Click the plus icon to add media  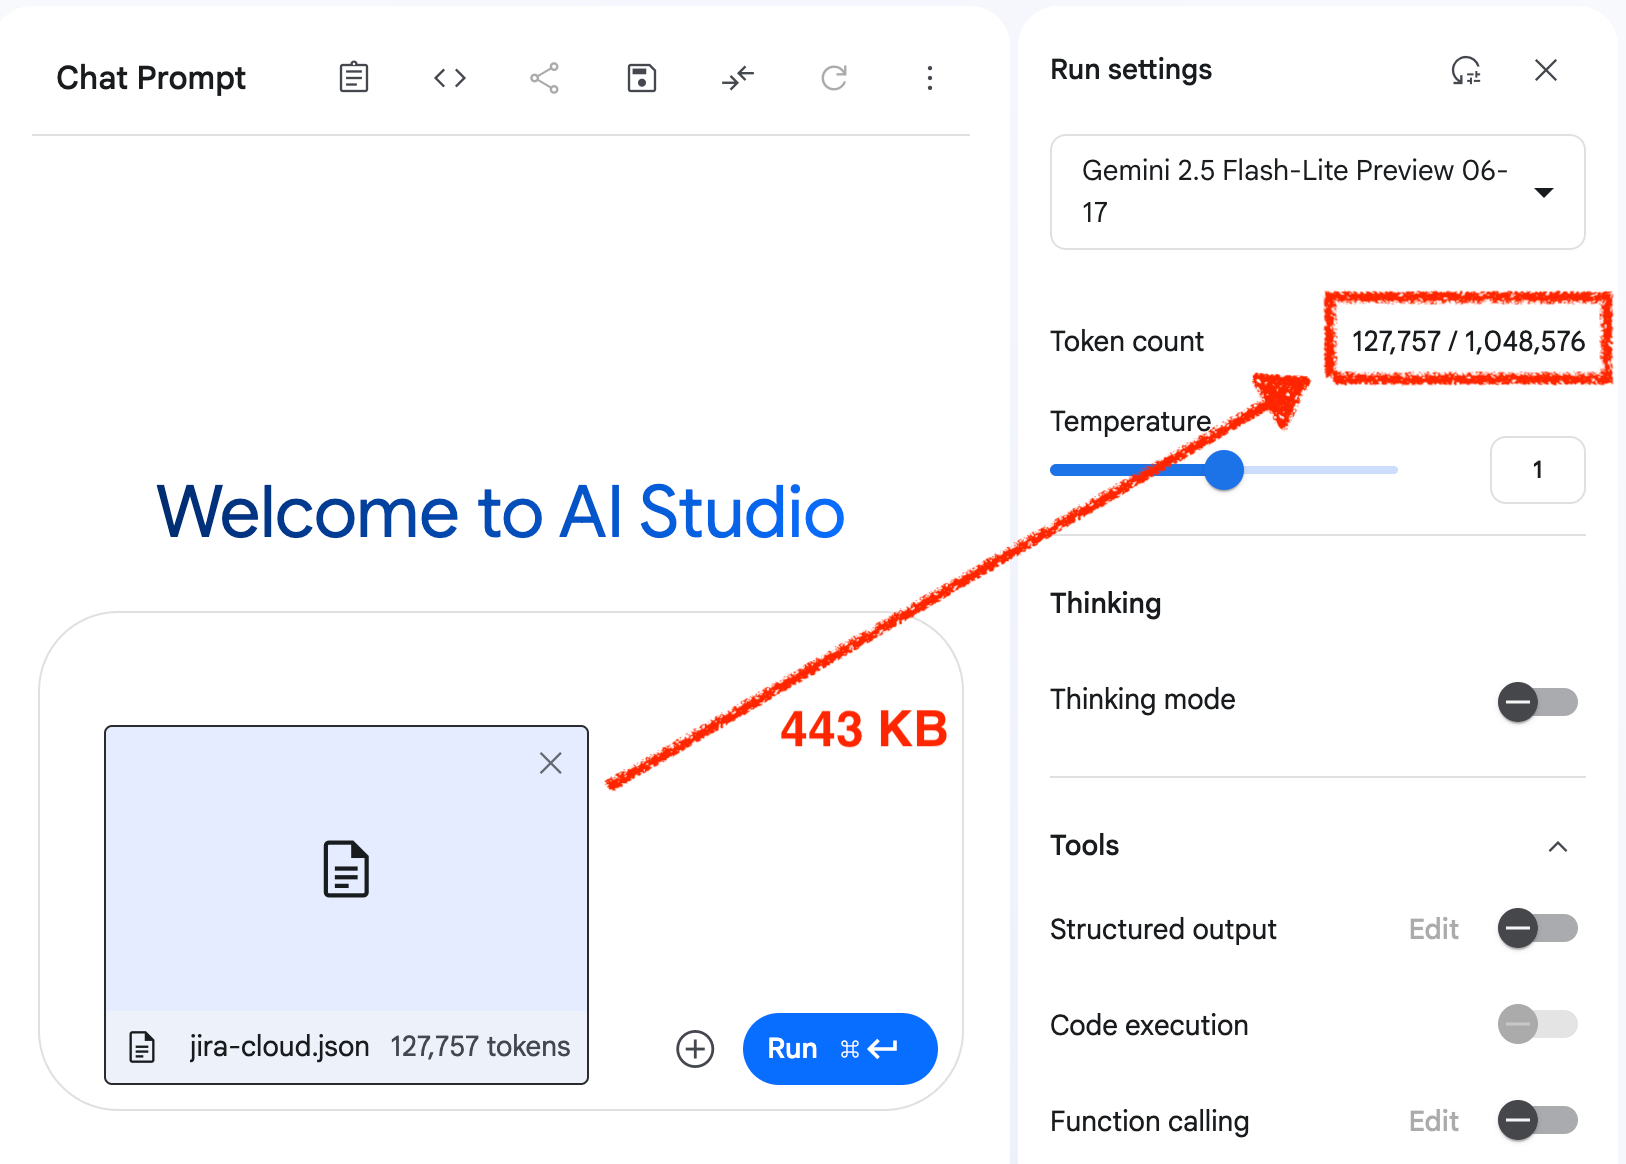click(x=695, y=1049)
